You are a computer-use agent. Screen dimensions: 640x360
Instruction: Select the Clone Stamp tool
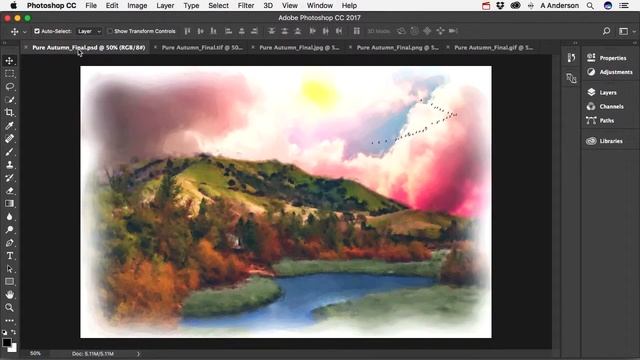9,165
